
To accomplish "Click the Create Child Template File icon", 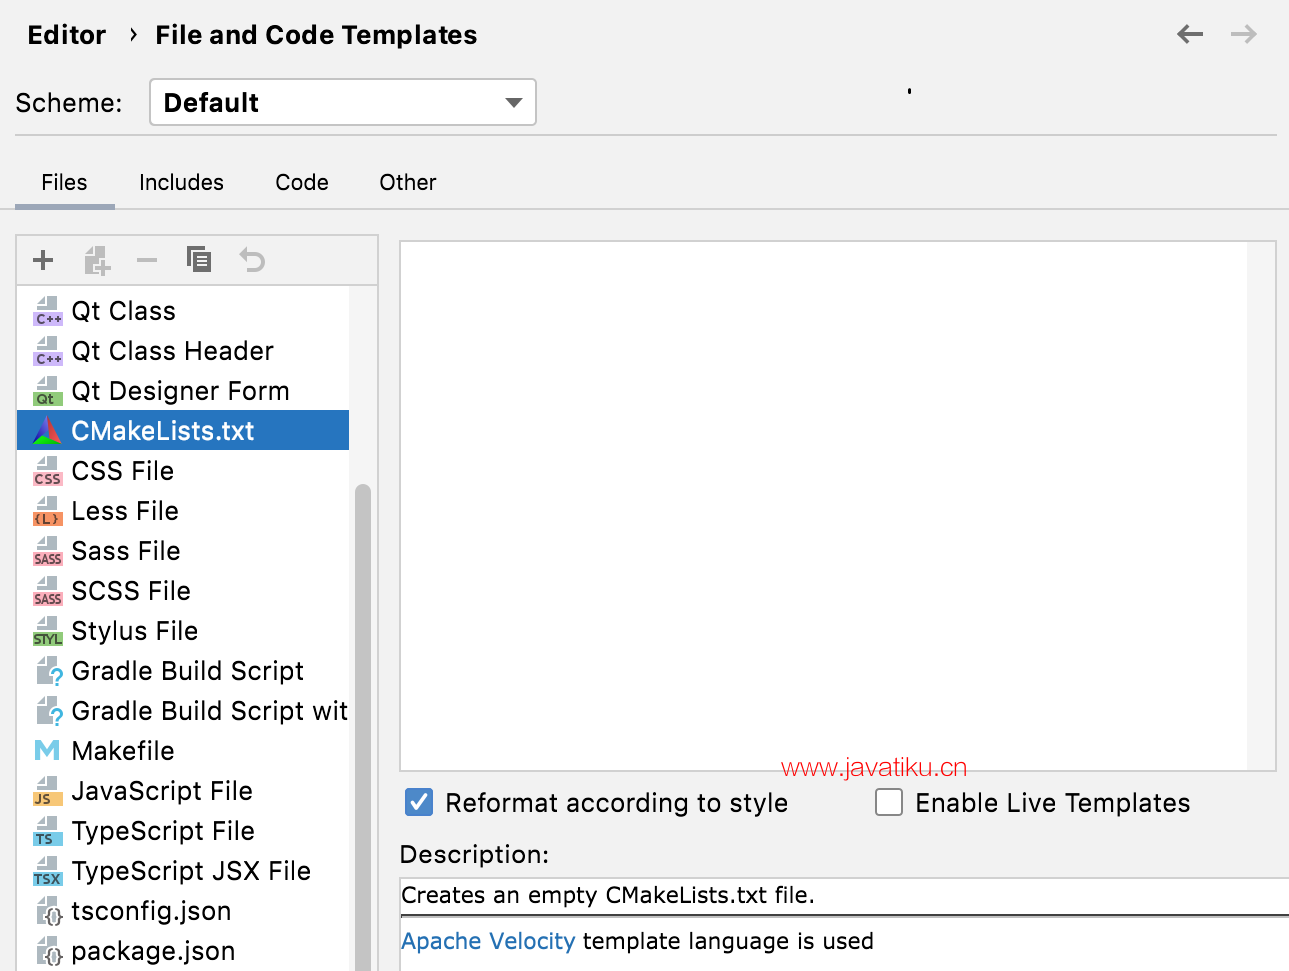I will [x=96, y=261].
